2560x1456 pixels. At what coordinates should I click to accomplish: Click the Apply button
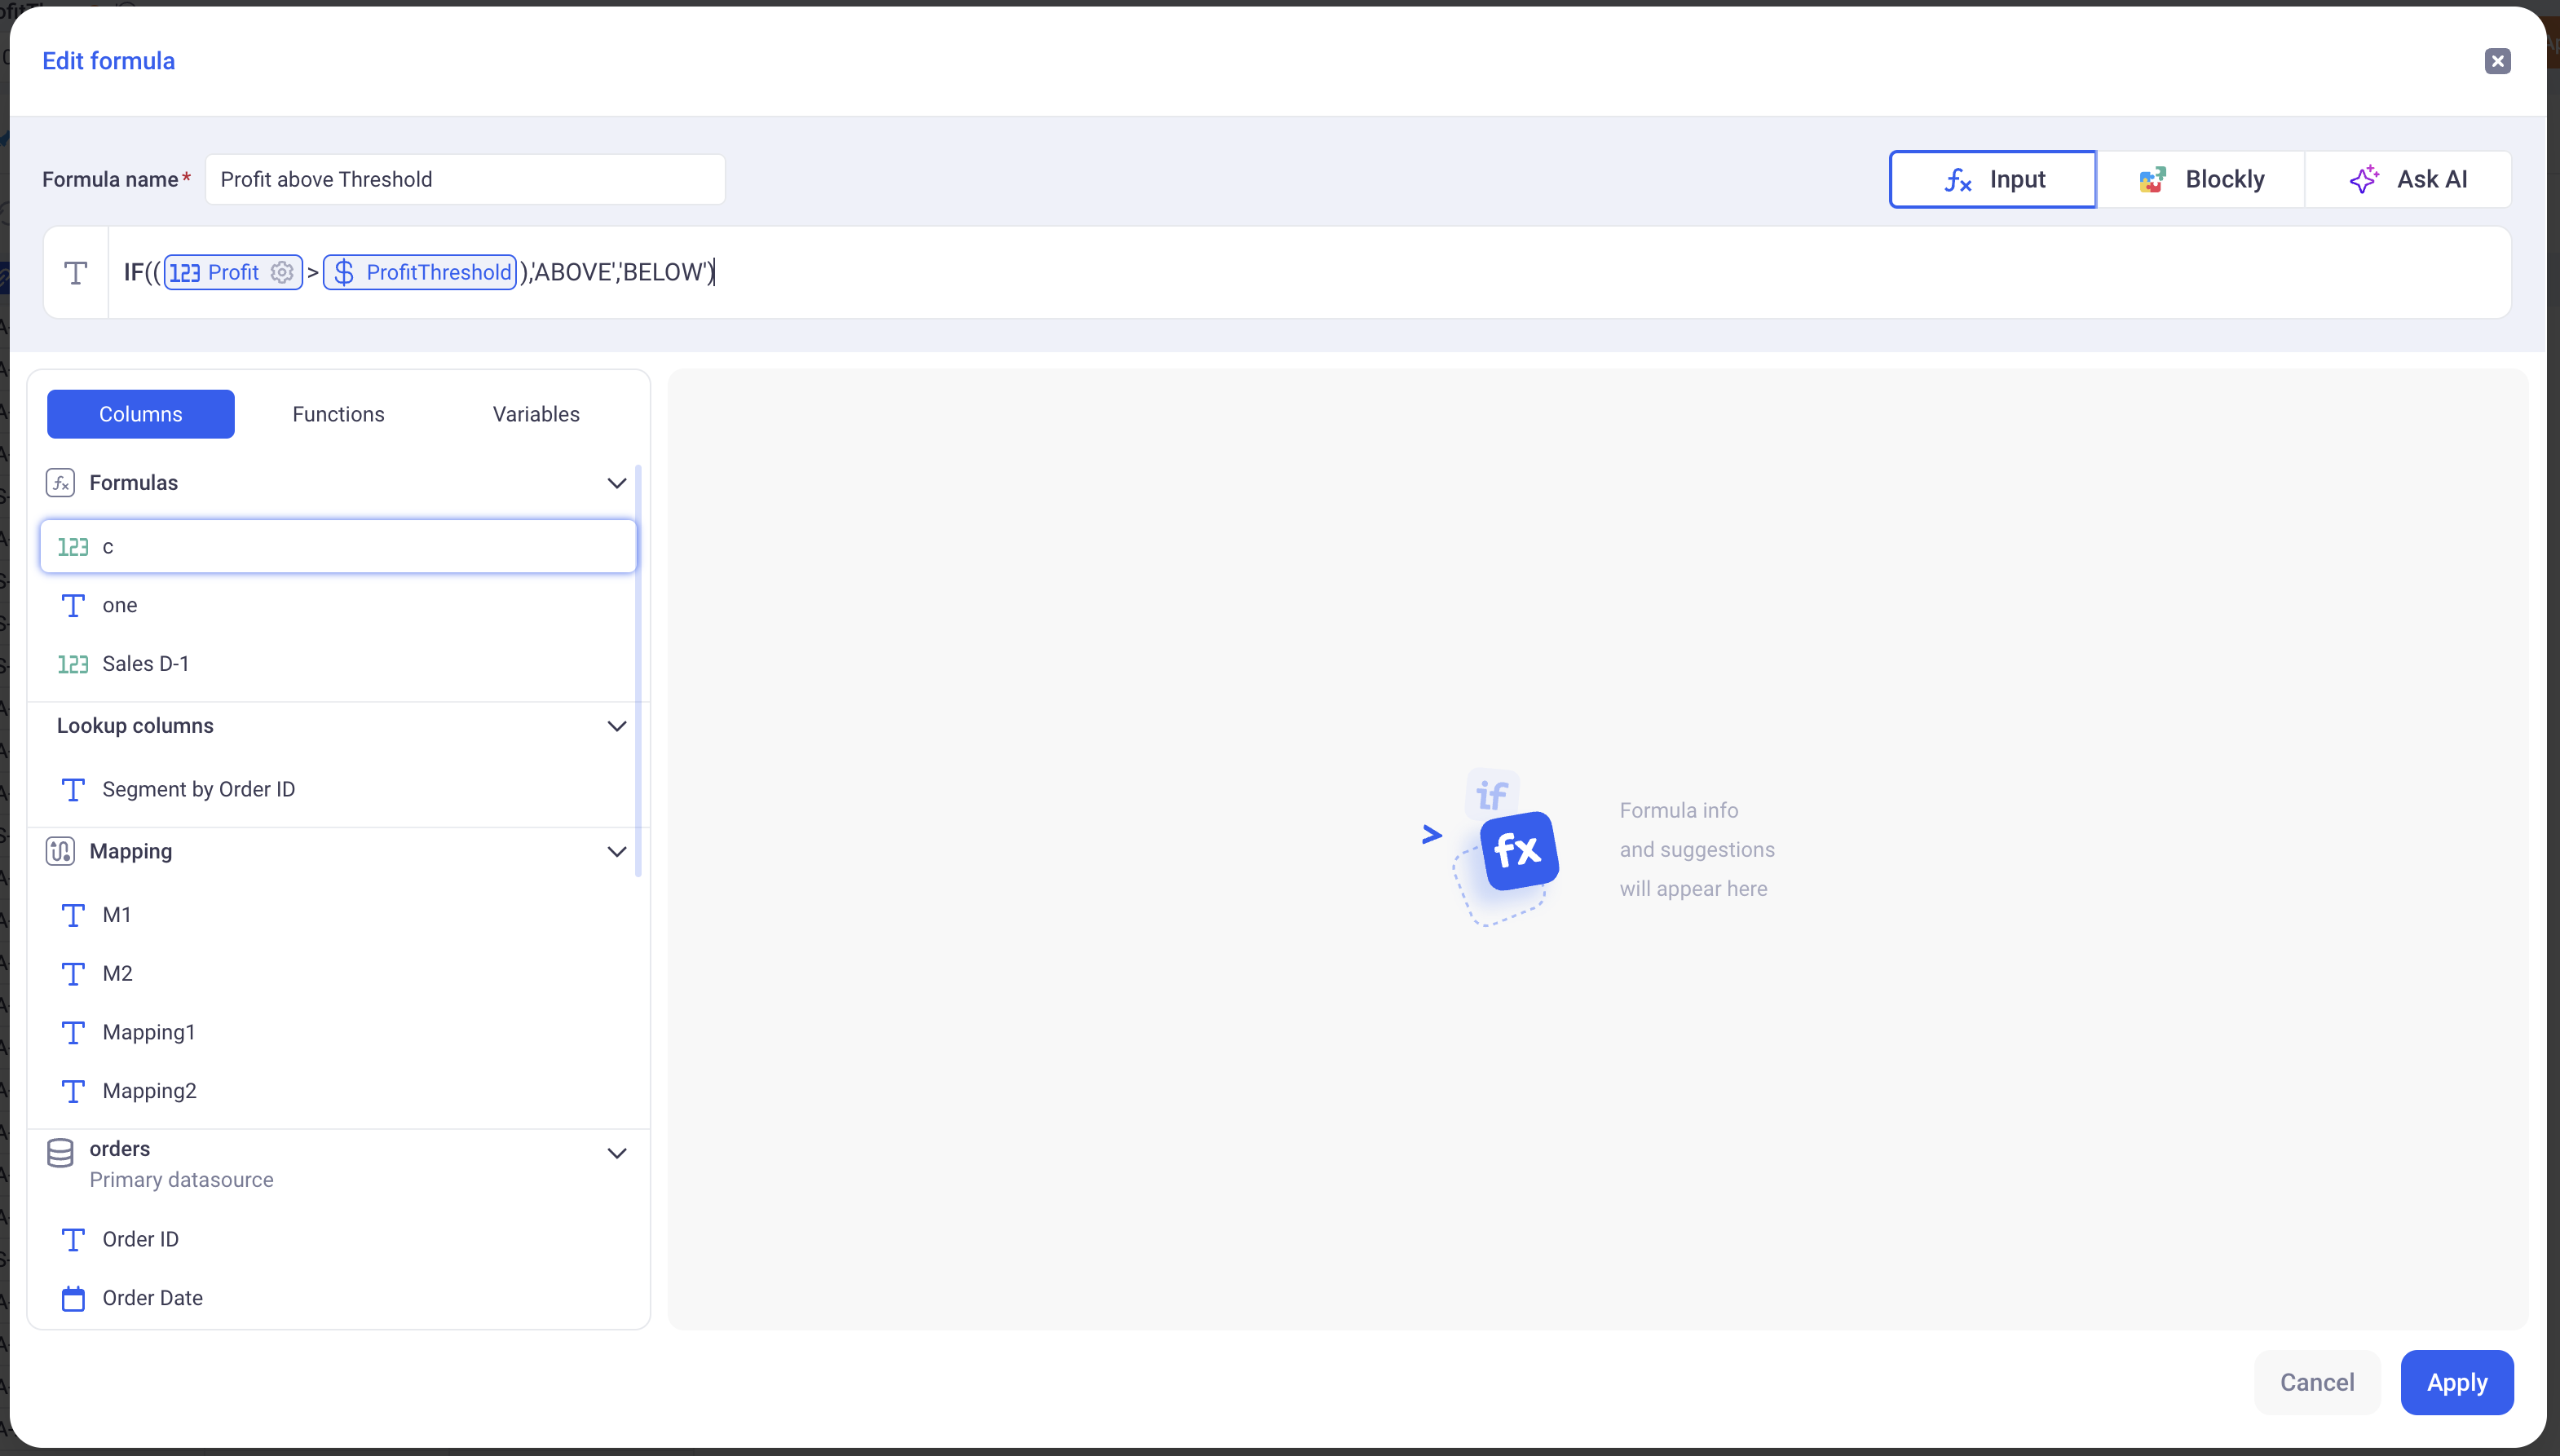click(2456, 1382)
